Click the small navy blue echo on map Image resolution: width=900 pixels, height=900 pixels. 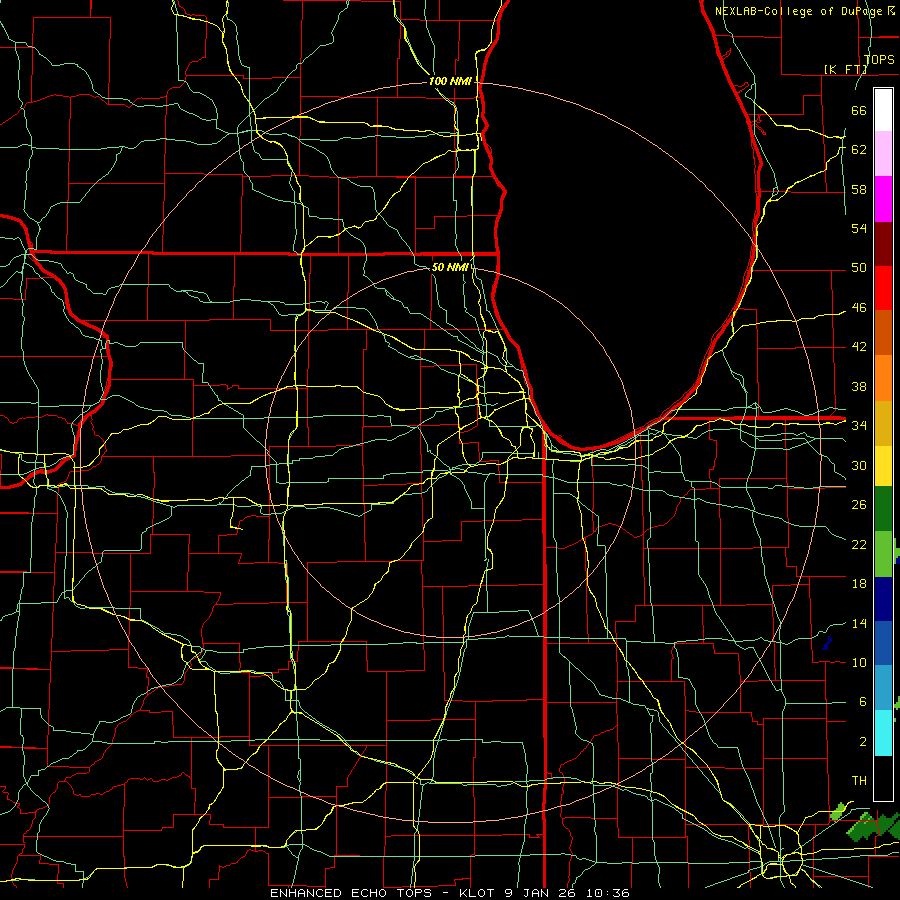[827, 643]
